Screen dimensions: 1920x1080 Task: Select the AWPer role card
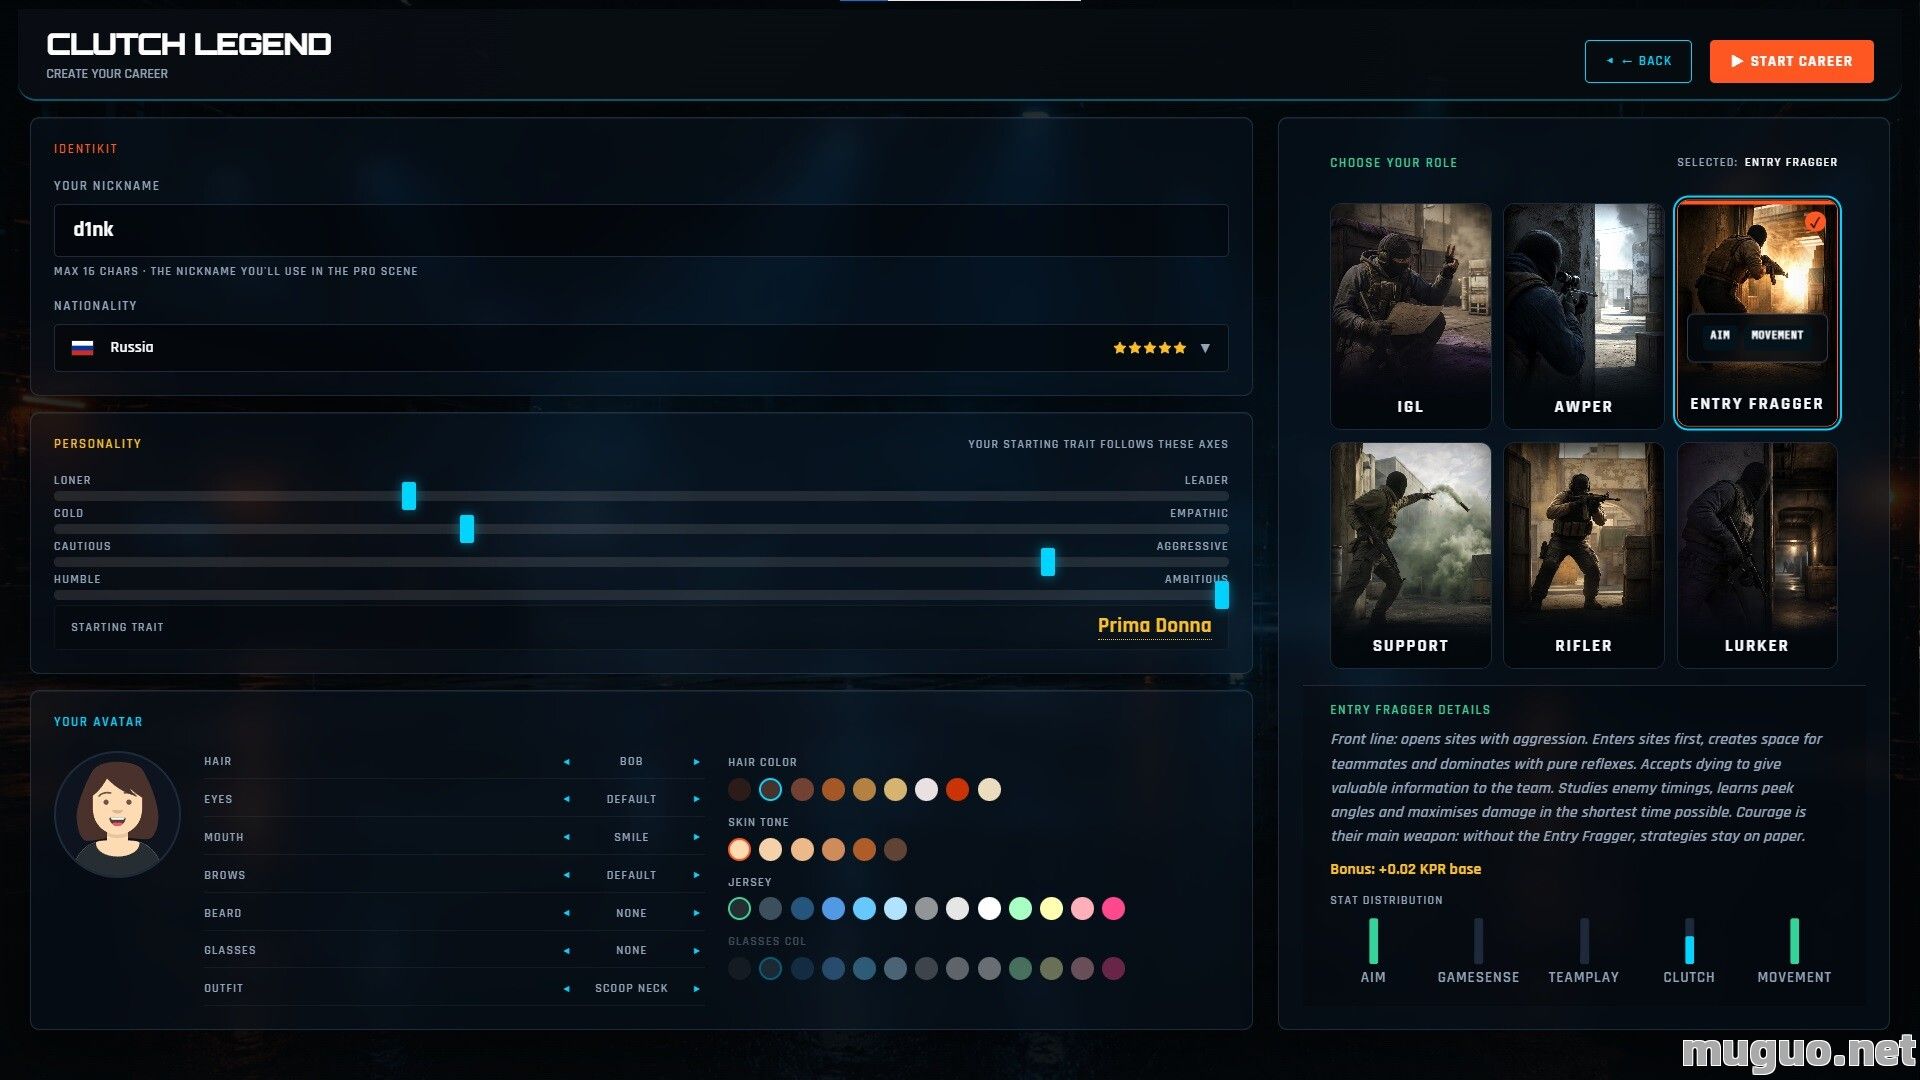coord(1583,316)
